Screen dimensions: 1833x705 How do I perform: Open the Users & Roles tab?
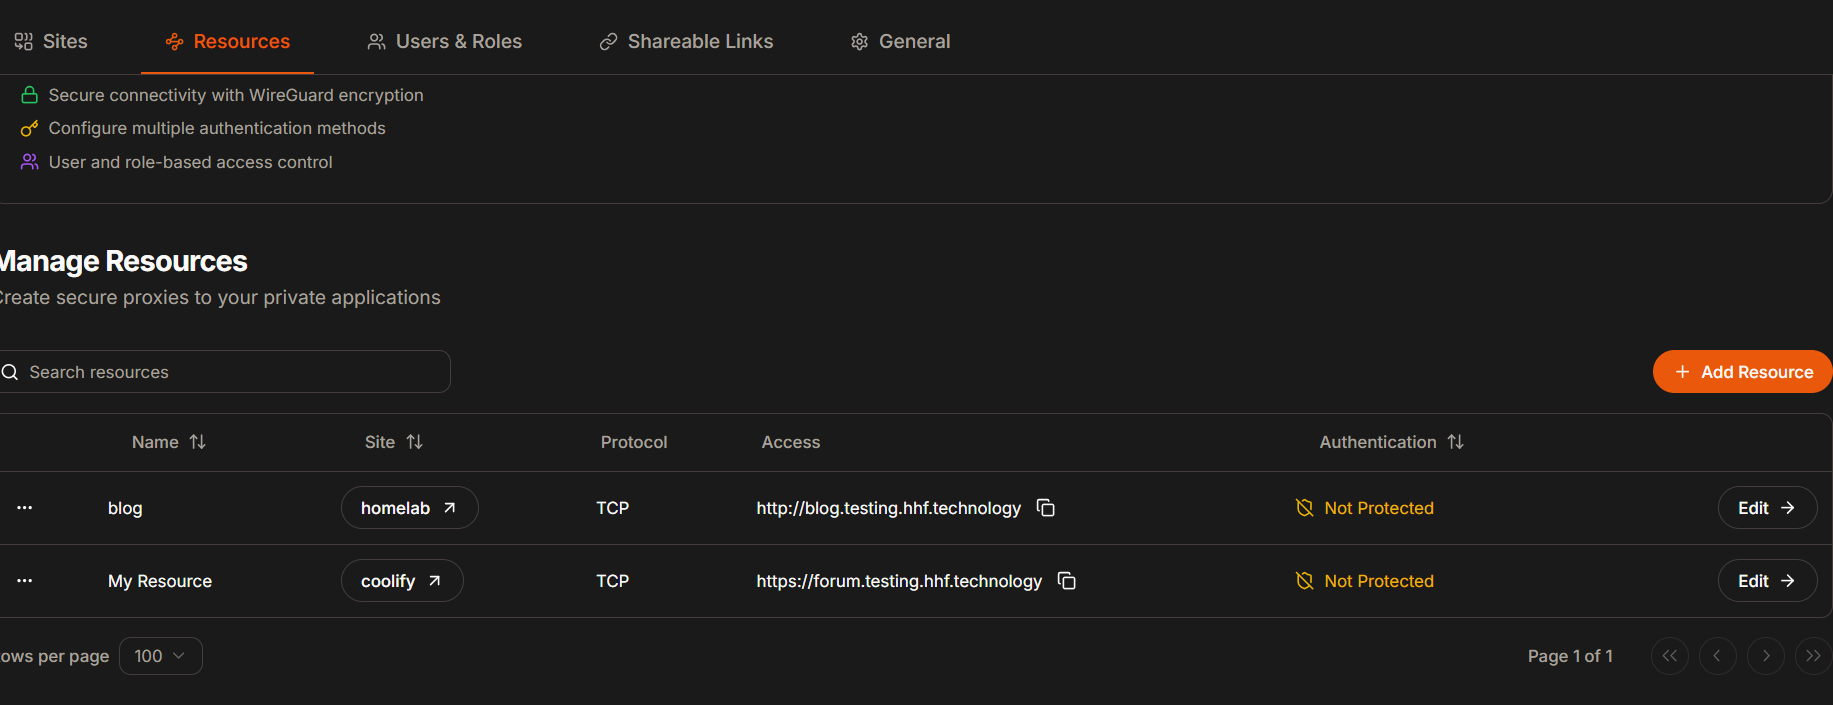click(x=445, y=41)
